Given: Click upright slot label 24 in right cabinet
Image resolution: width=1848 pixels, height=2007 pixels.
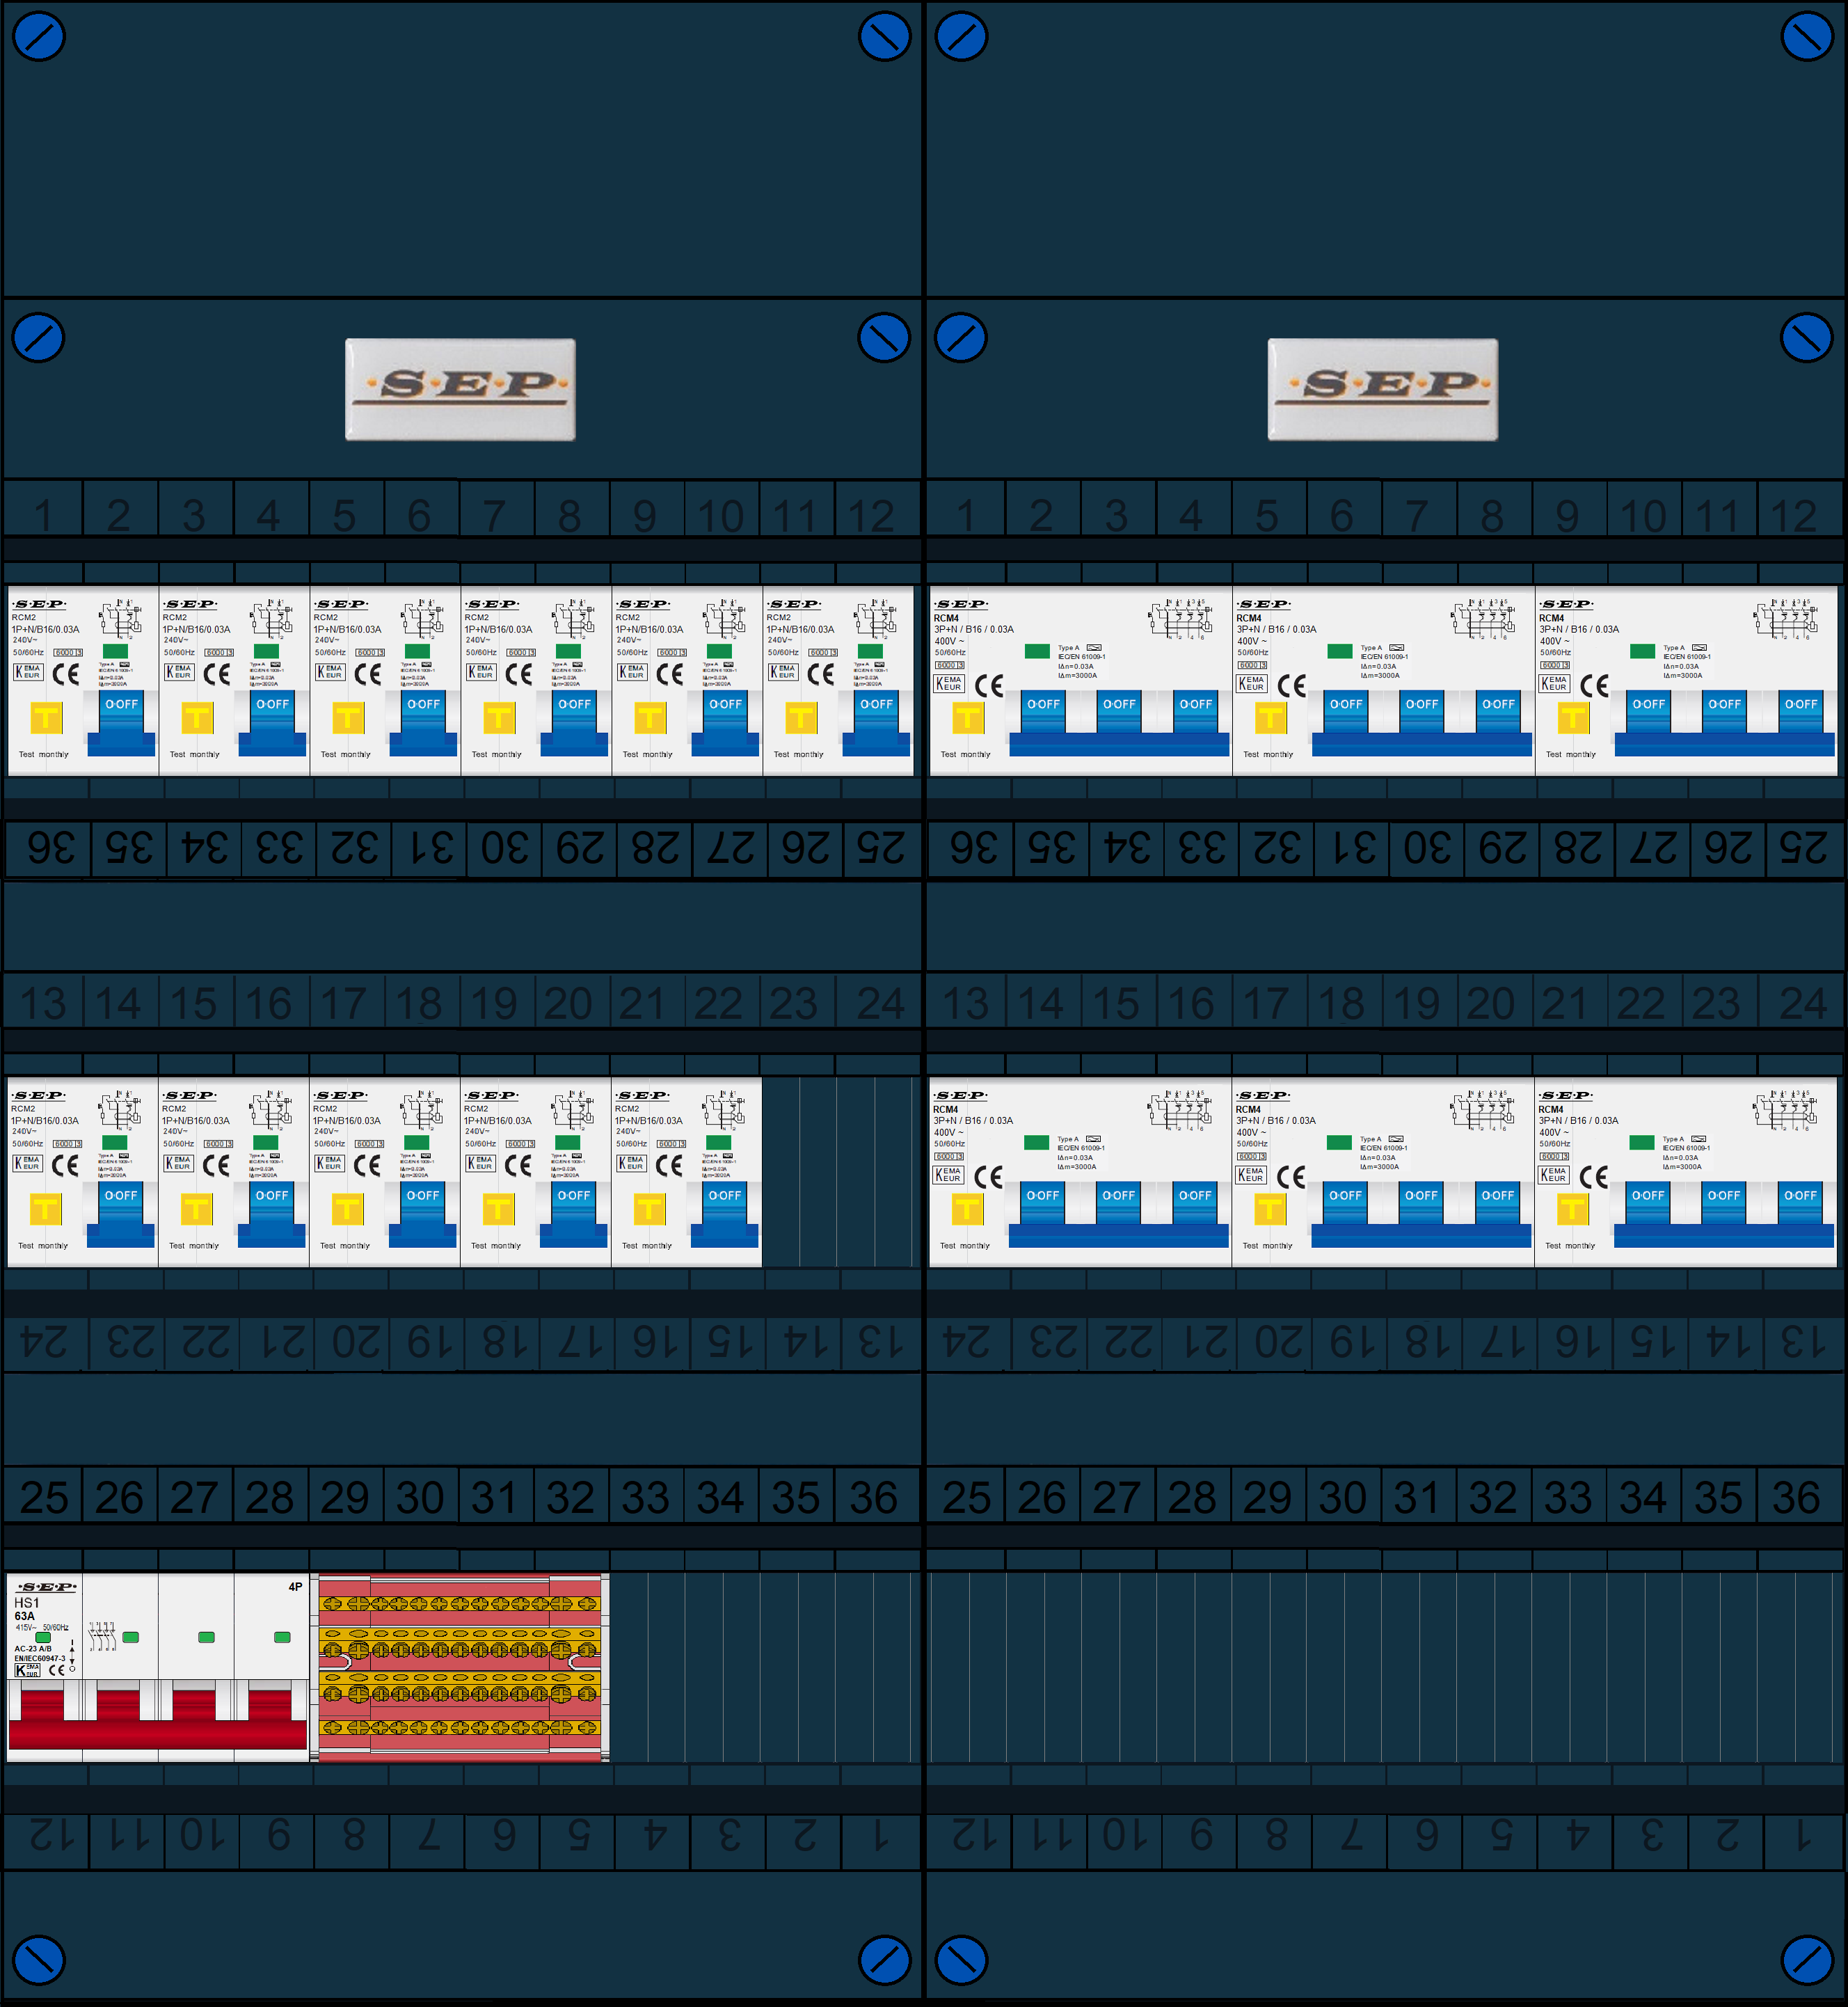Looking at the screenshot, I should point(1803,1003).
